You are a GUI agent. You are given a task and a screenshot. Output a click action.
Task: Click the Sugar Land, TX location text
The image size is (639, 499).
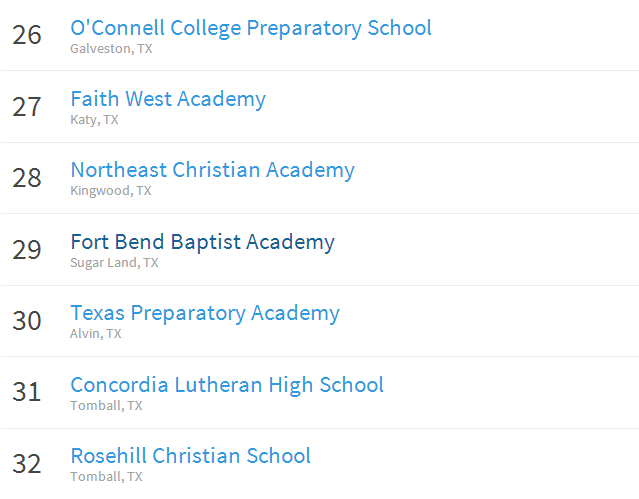tap(114, 263)
